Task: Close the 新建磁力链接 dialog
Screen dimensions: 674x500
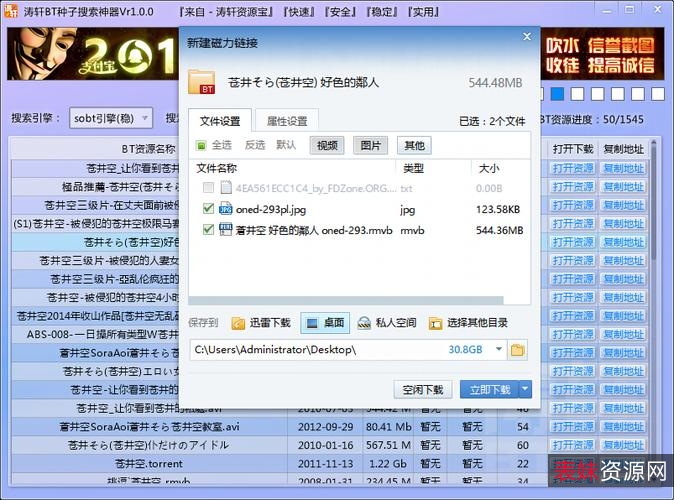Action: [527, 37]
